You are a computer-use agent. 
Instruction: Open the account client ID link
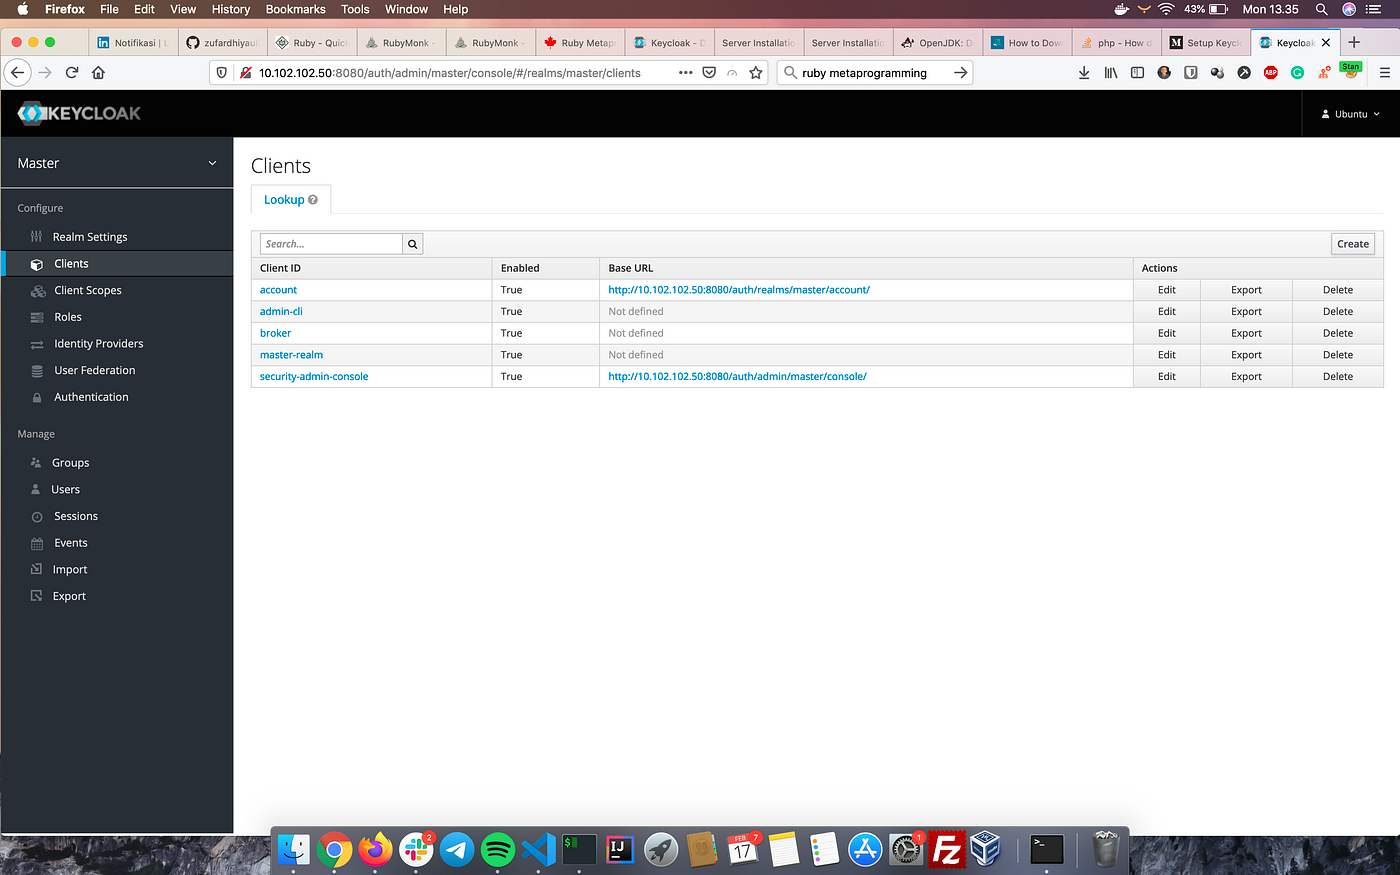point(278,290)
